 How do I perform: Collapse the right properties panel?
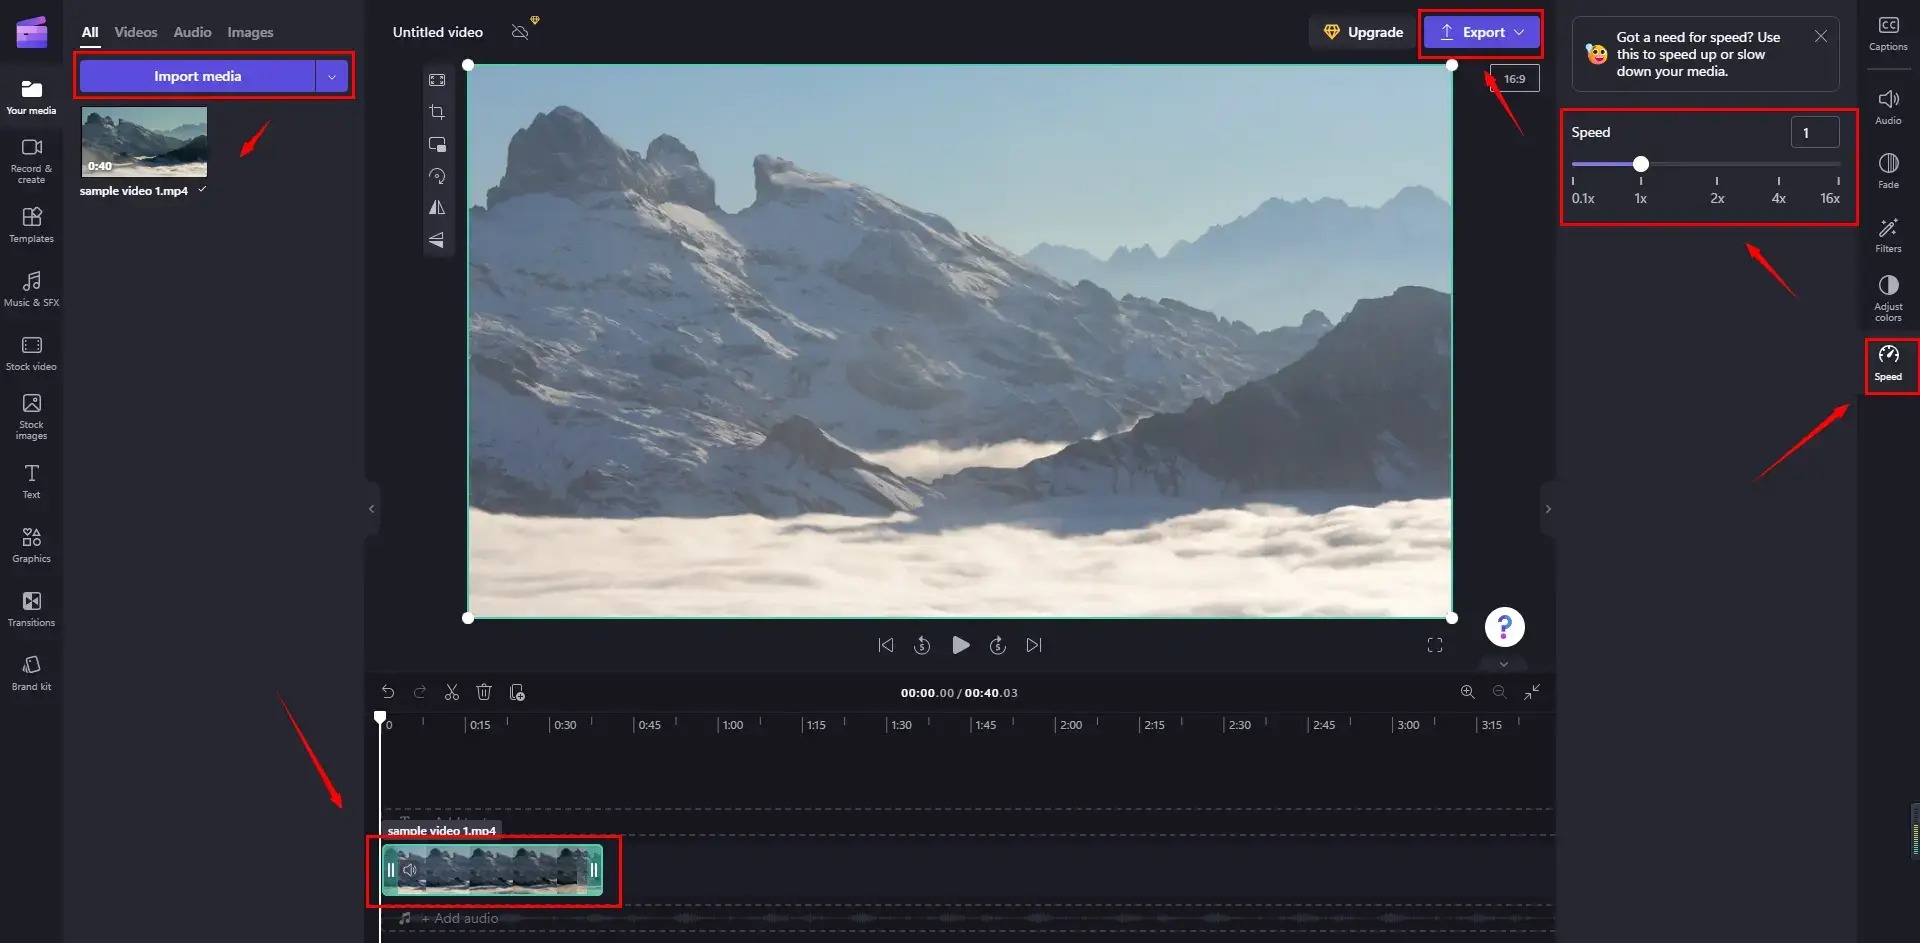pyautogui.click(x=1548, y=509)
